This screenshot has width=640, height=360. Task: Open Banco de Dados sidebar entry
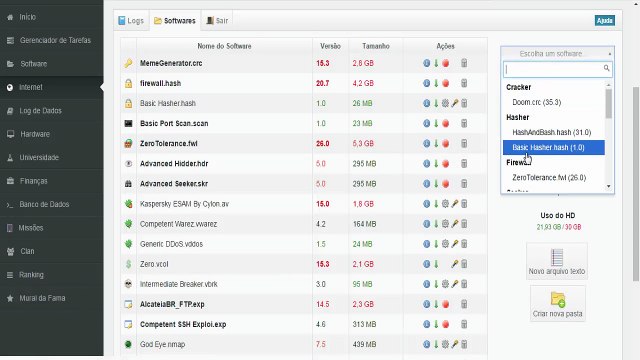(51, 204)
